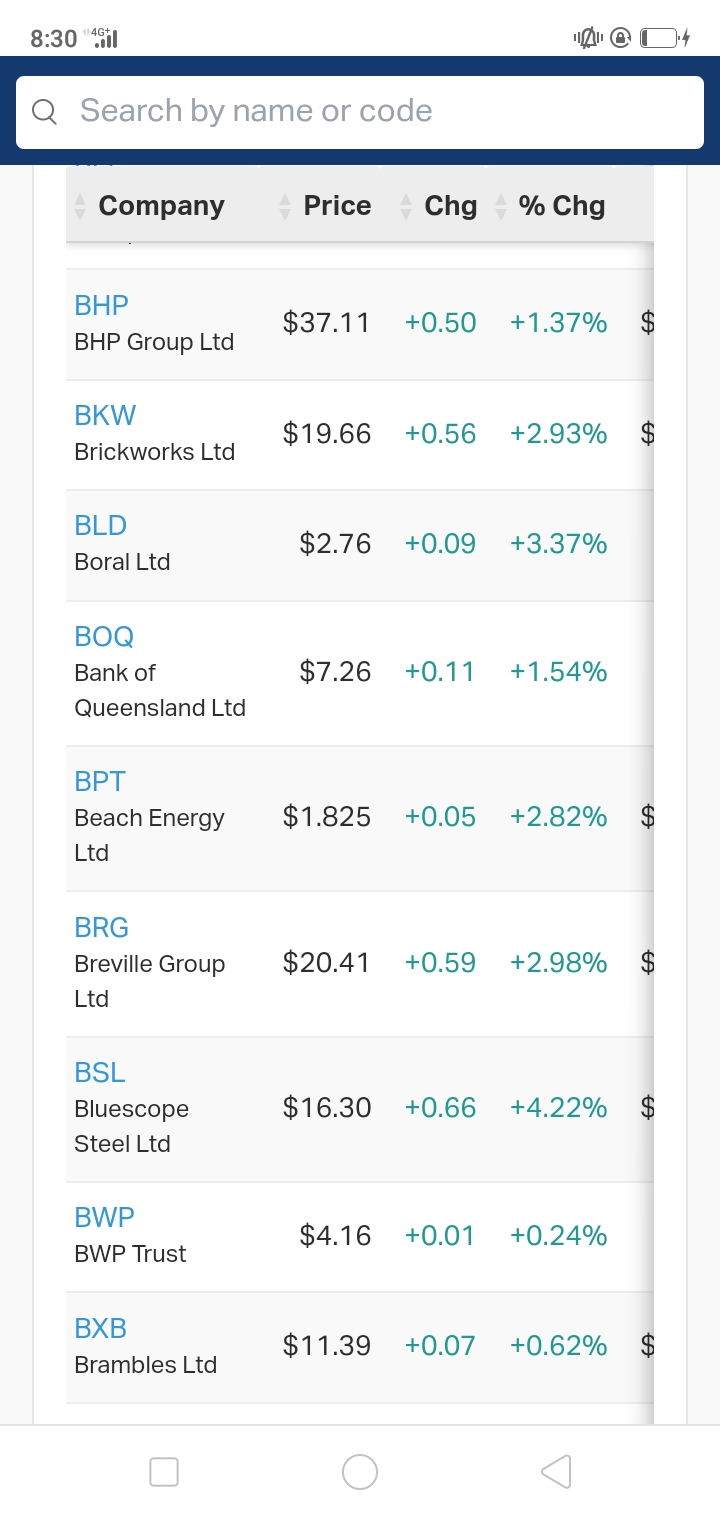Open the BHP stock link
The height and width of the screenshot is (1520, 720).
pos(102,305)
